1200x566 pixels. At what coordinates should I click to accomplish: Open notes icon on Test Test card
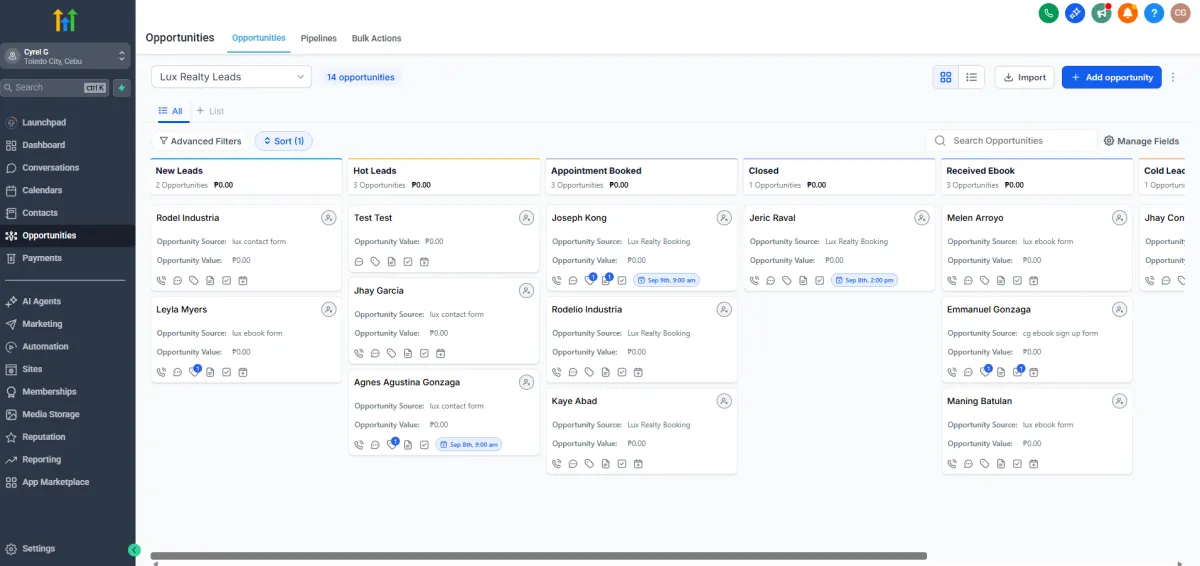coord(391,262)
